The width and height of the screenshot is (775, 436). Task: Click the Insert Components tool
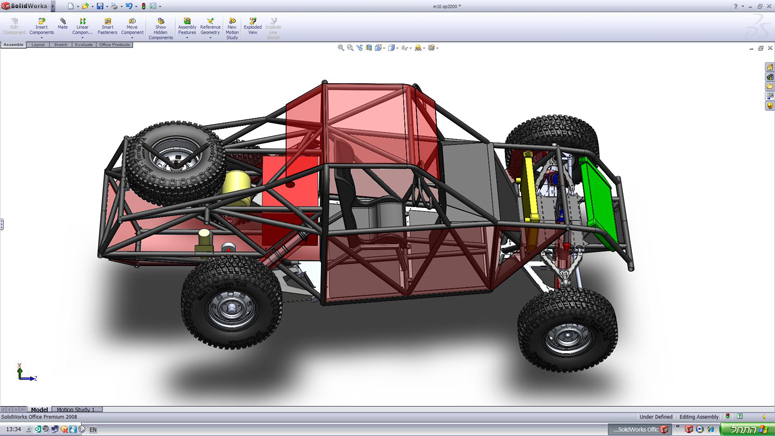point(41,25)
